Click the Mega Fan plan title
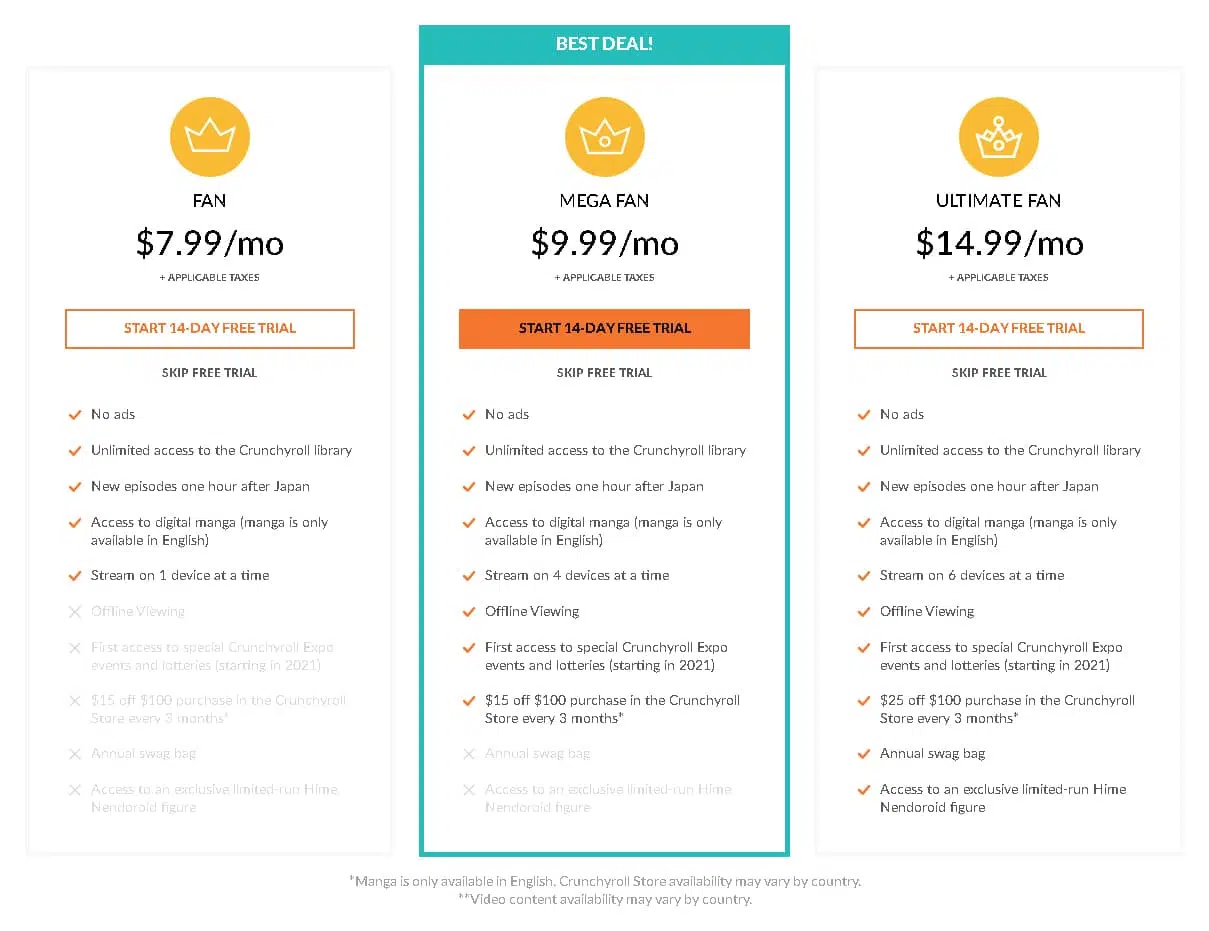Screen dimensions: 1209x931 [x=604, y=200]
